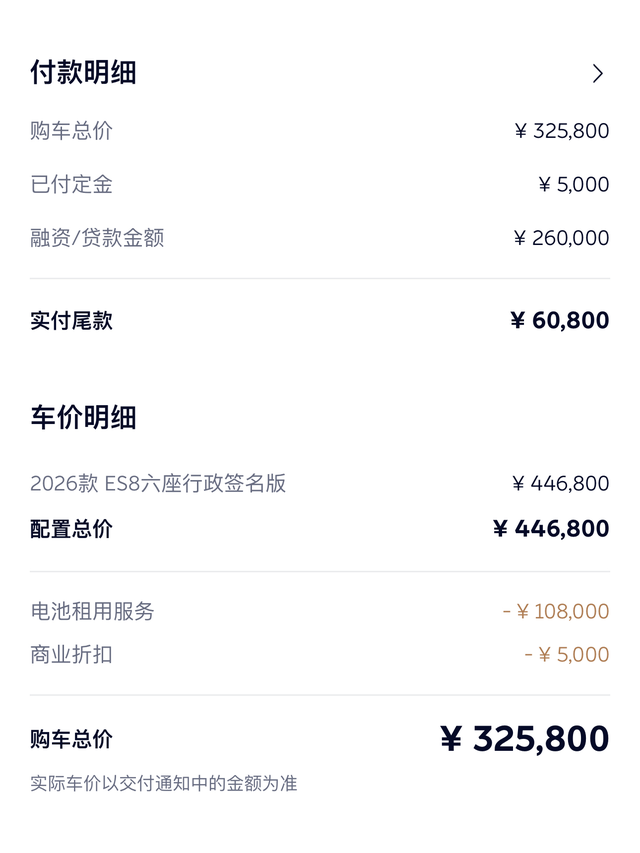The width and height of the screenshot is (640, 853).
Task: Tap the 配置总价 label
Action: click(x=71, y=529)
